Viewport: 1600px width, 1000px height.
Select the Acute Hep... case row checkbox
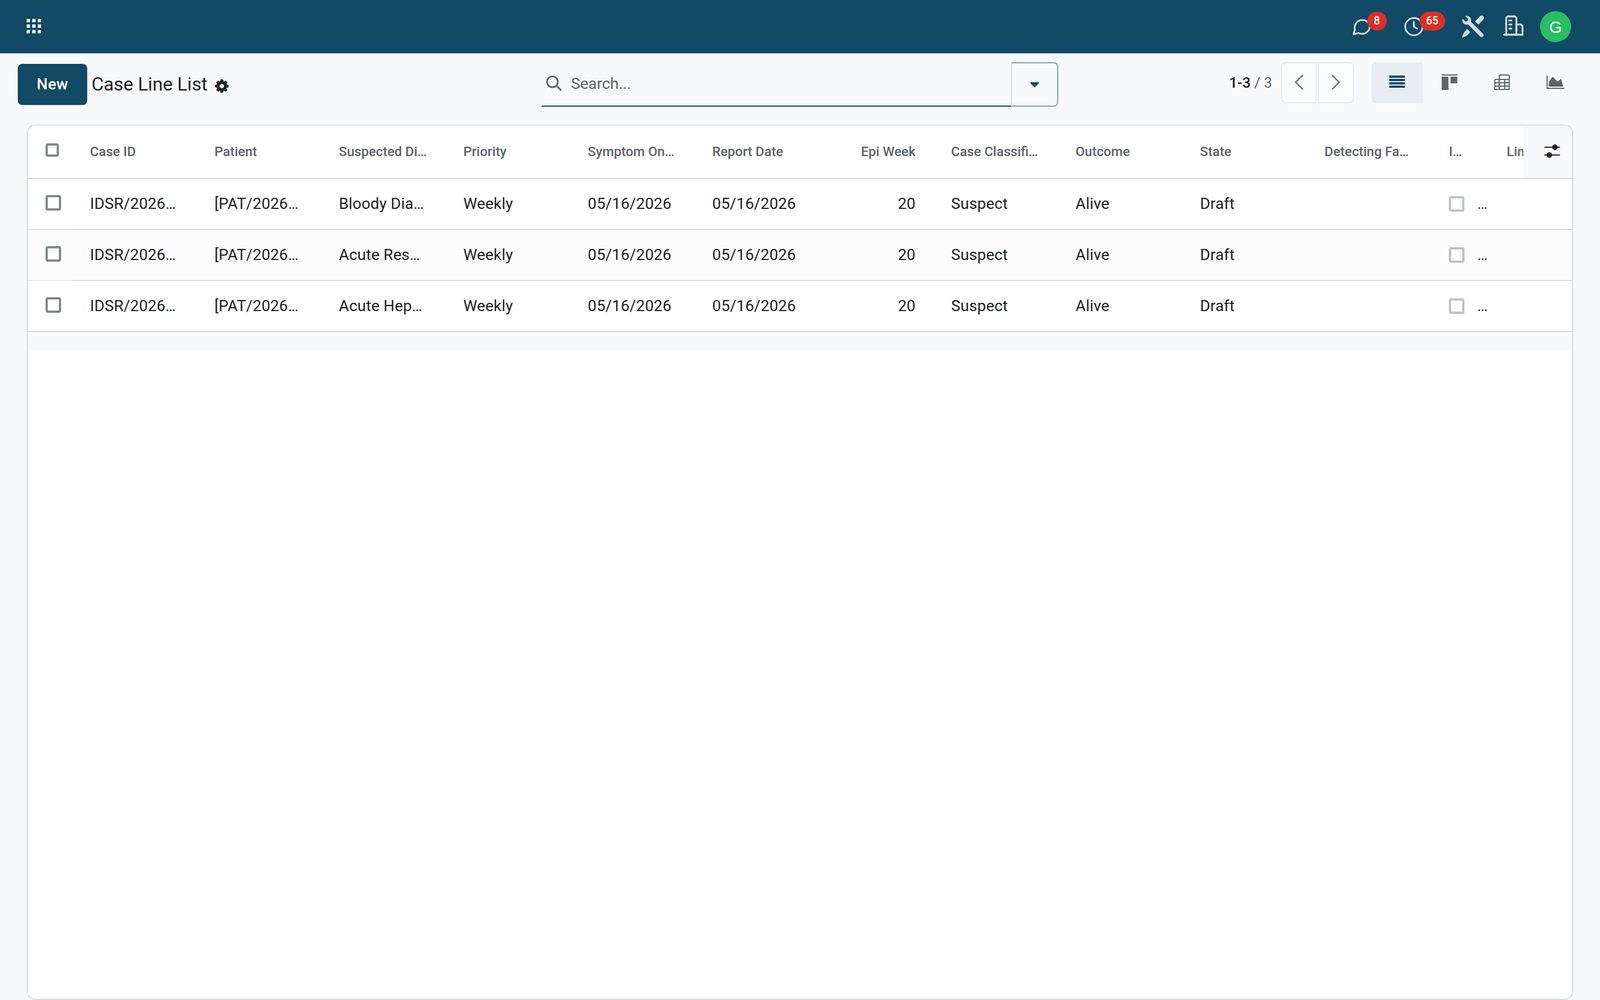tap(53, 305)
